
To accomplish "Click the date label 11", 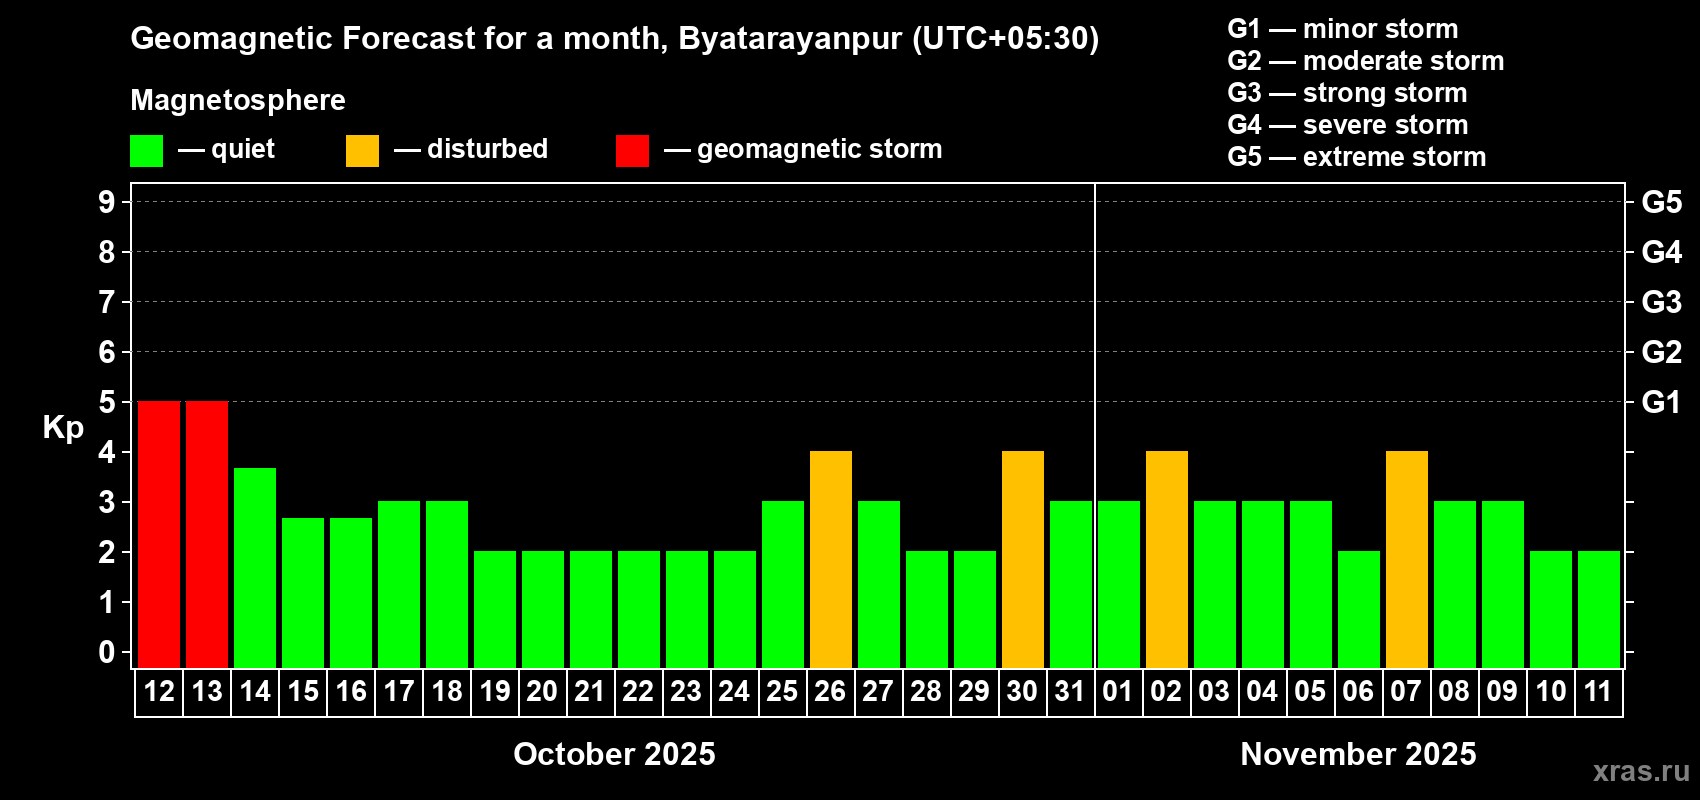I will click(x=1598, y=691).
